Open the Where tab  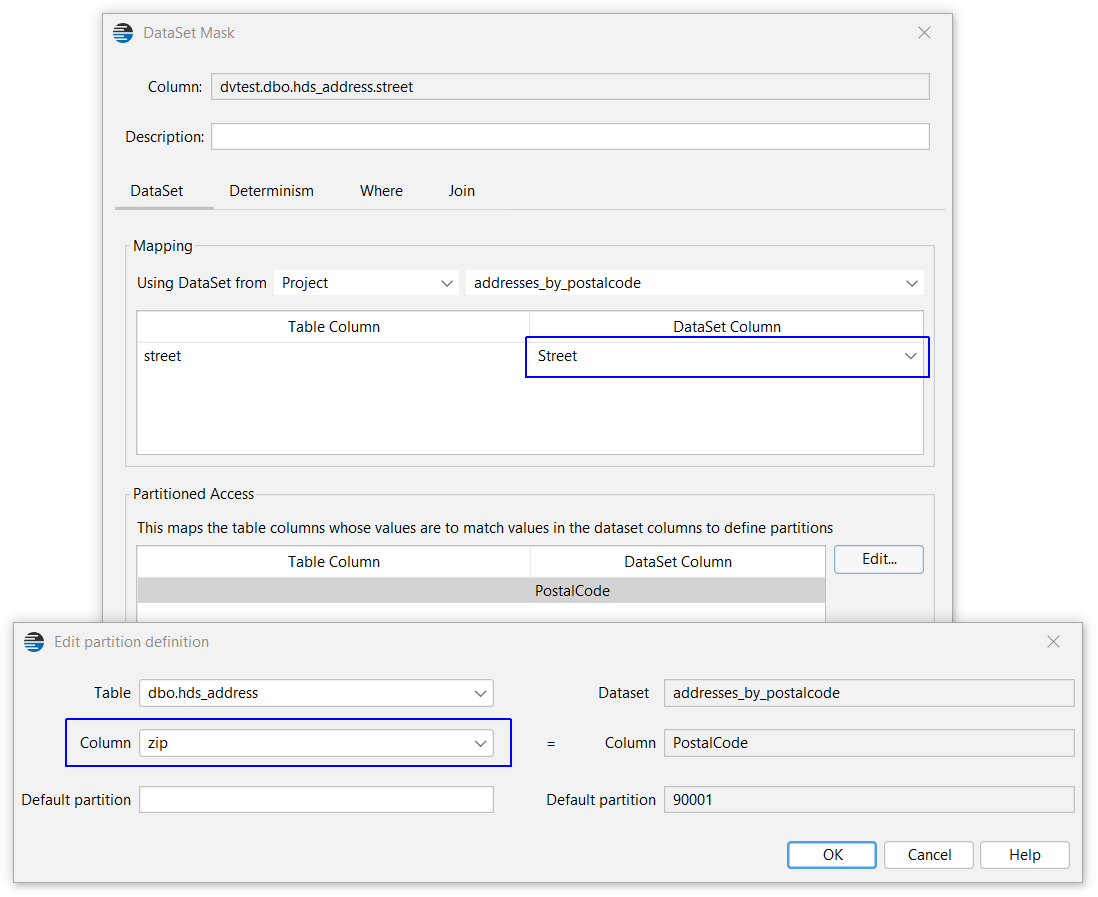[x=381, y=190]
